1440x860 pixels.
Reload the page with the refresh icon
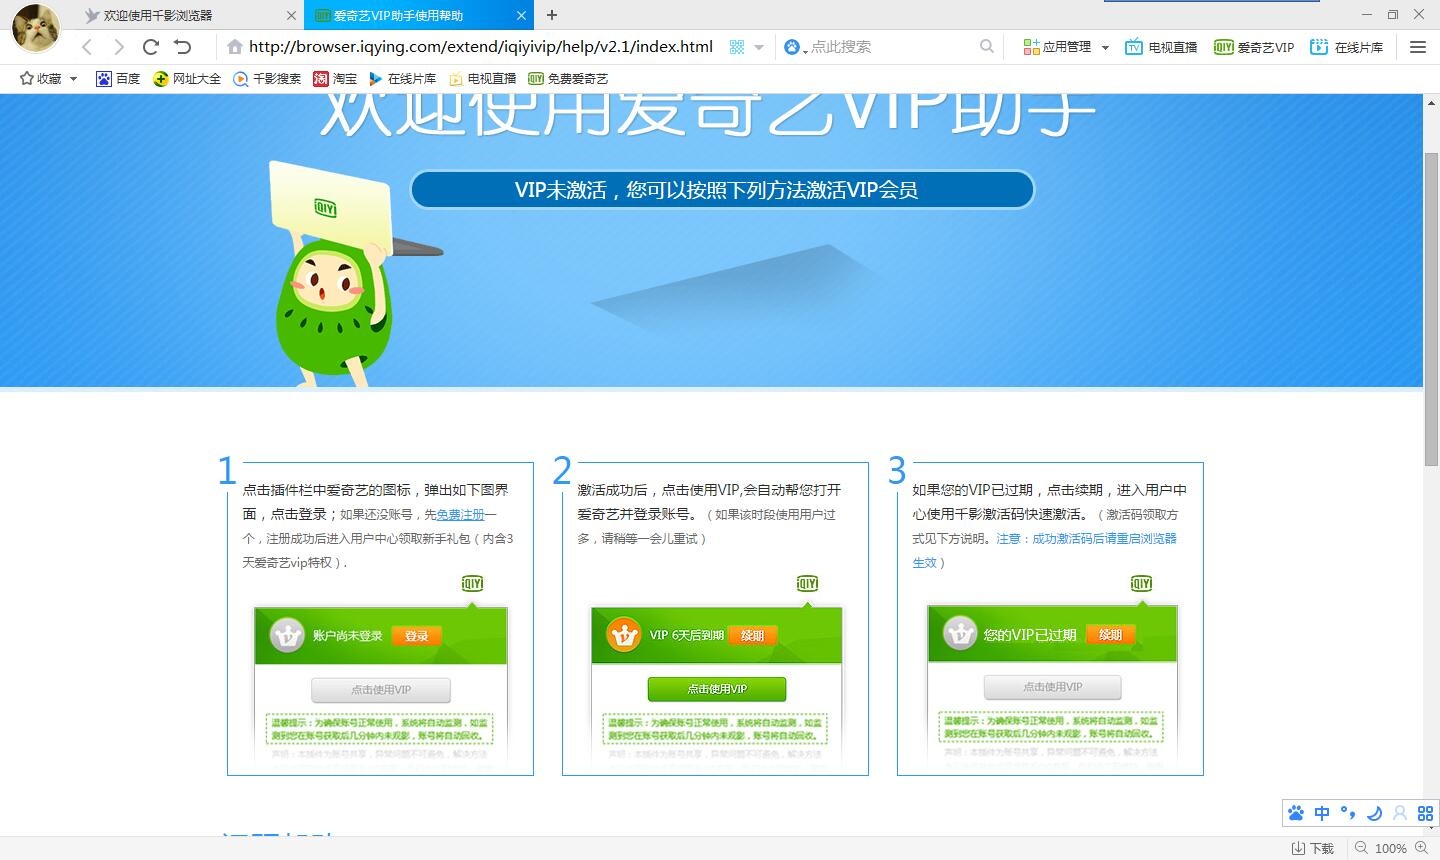pyautogui.click(x=151, y=47)
